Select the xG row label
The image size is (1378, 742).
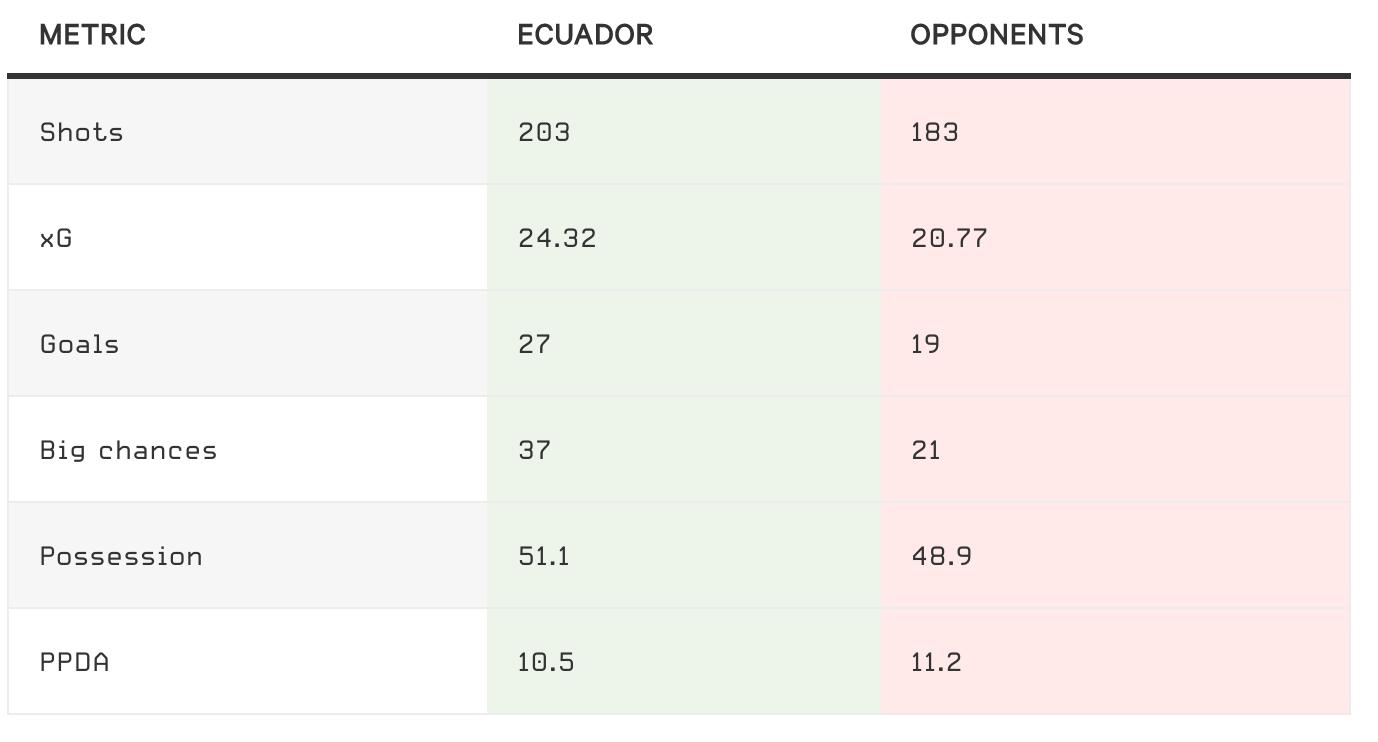pos(56,238)
